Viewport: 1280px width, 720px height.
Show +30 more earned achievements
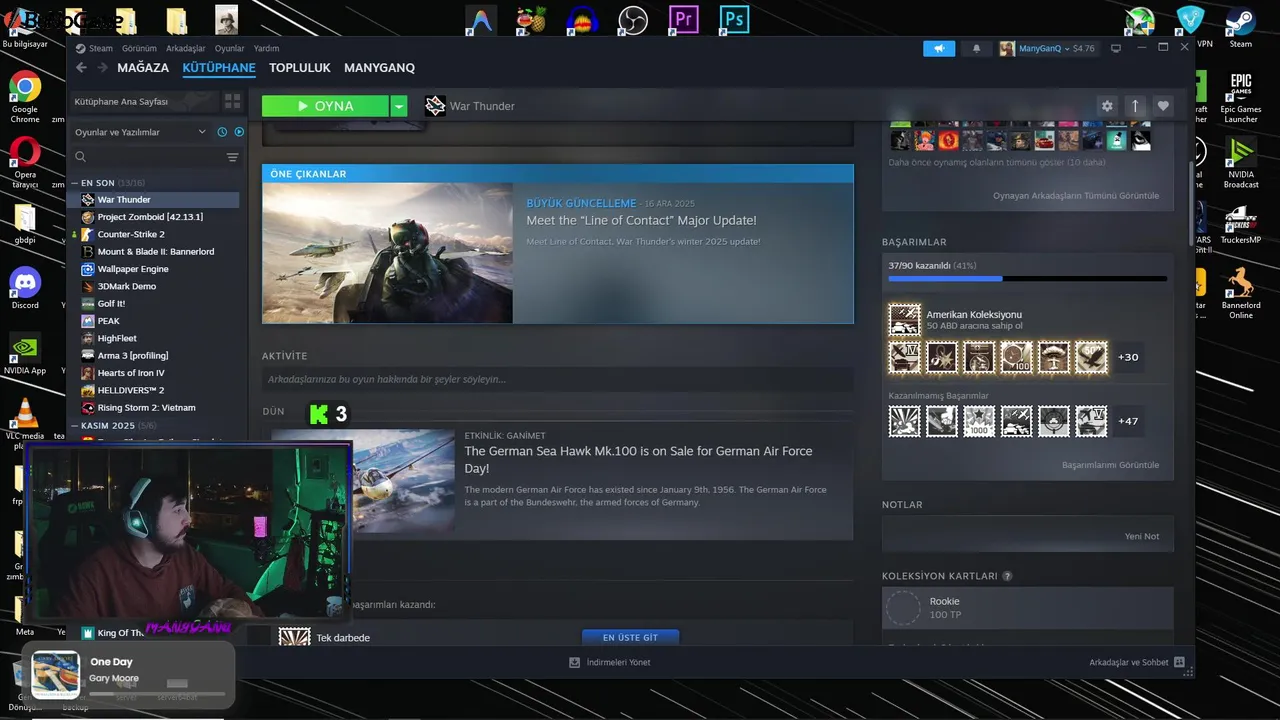pyautogui.click(x=1128, y=357)
